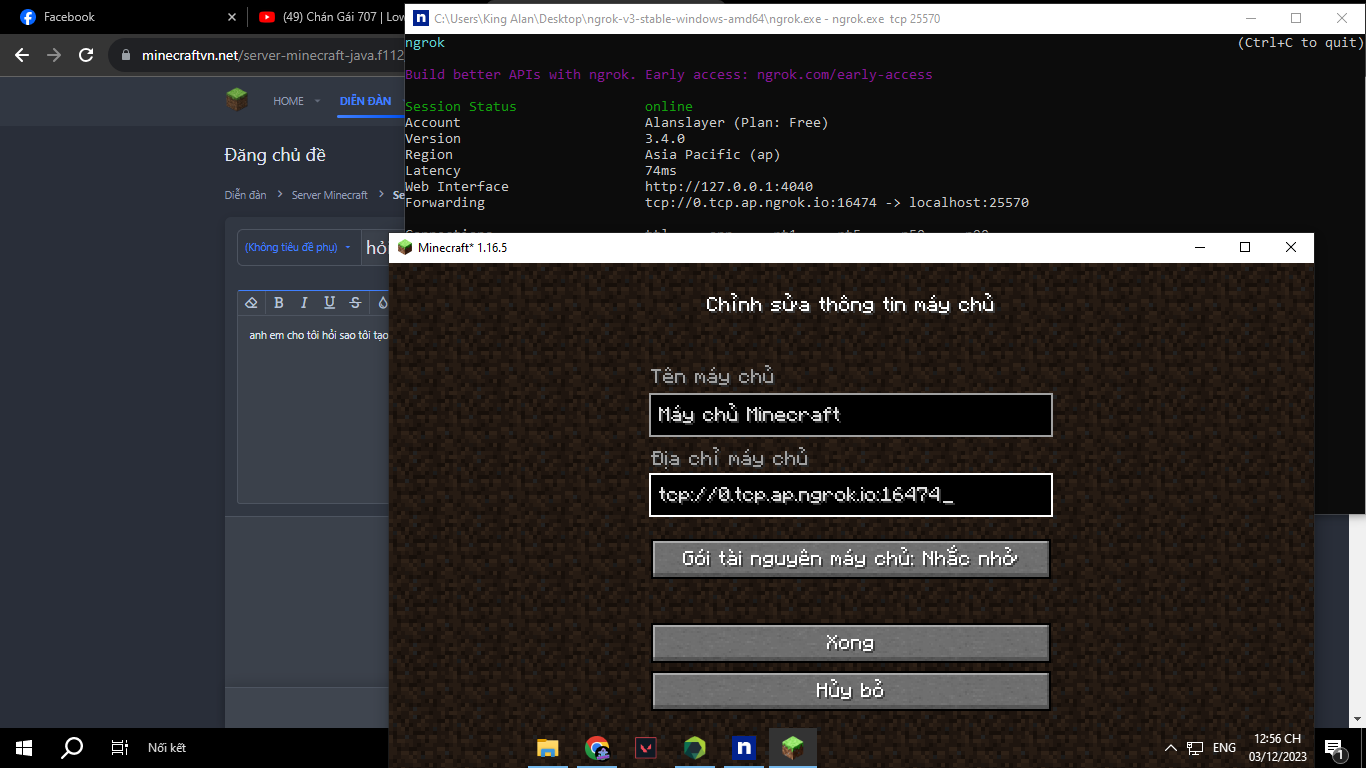This screenshot has width=1366, height=768.
Task: Click the eraser remove formatting icon
Action: (x=252, y=303)
